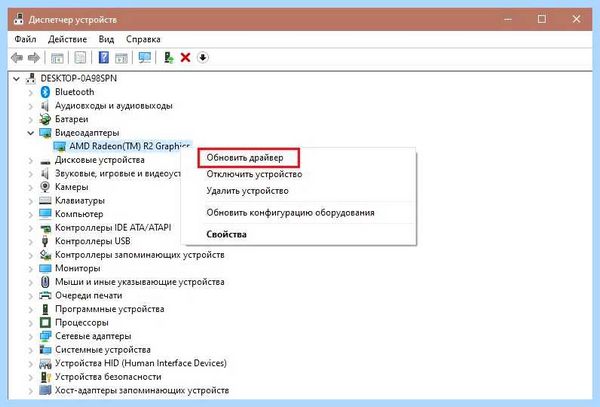The height and width of the screenshot is (407, 600).
Task: Select the Компьютер tree row
Action: pyautogui.click(x=79, y=214)
